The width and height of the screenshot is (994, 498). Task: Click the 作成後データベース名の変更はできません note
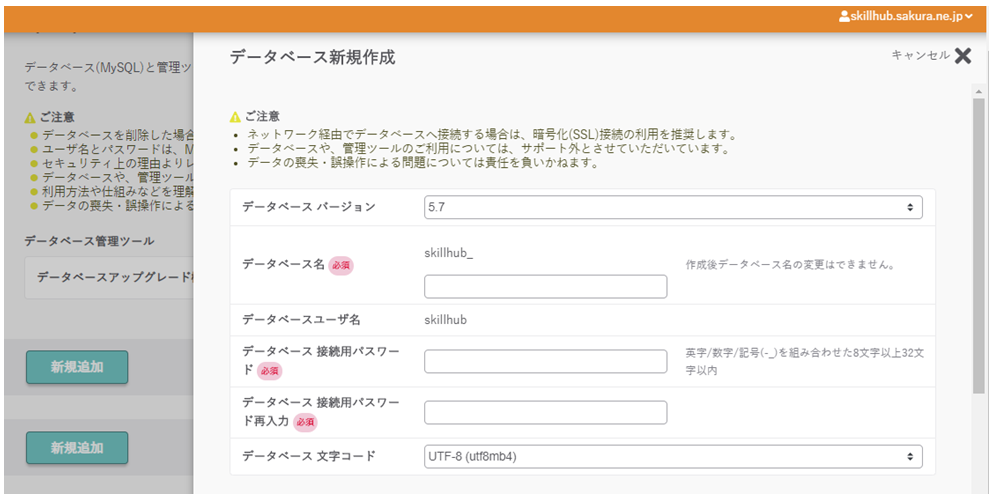[790, 265]
